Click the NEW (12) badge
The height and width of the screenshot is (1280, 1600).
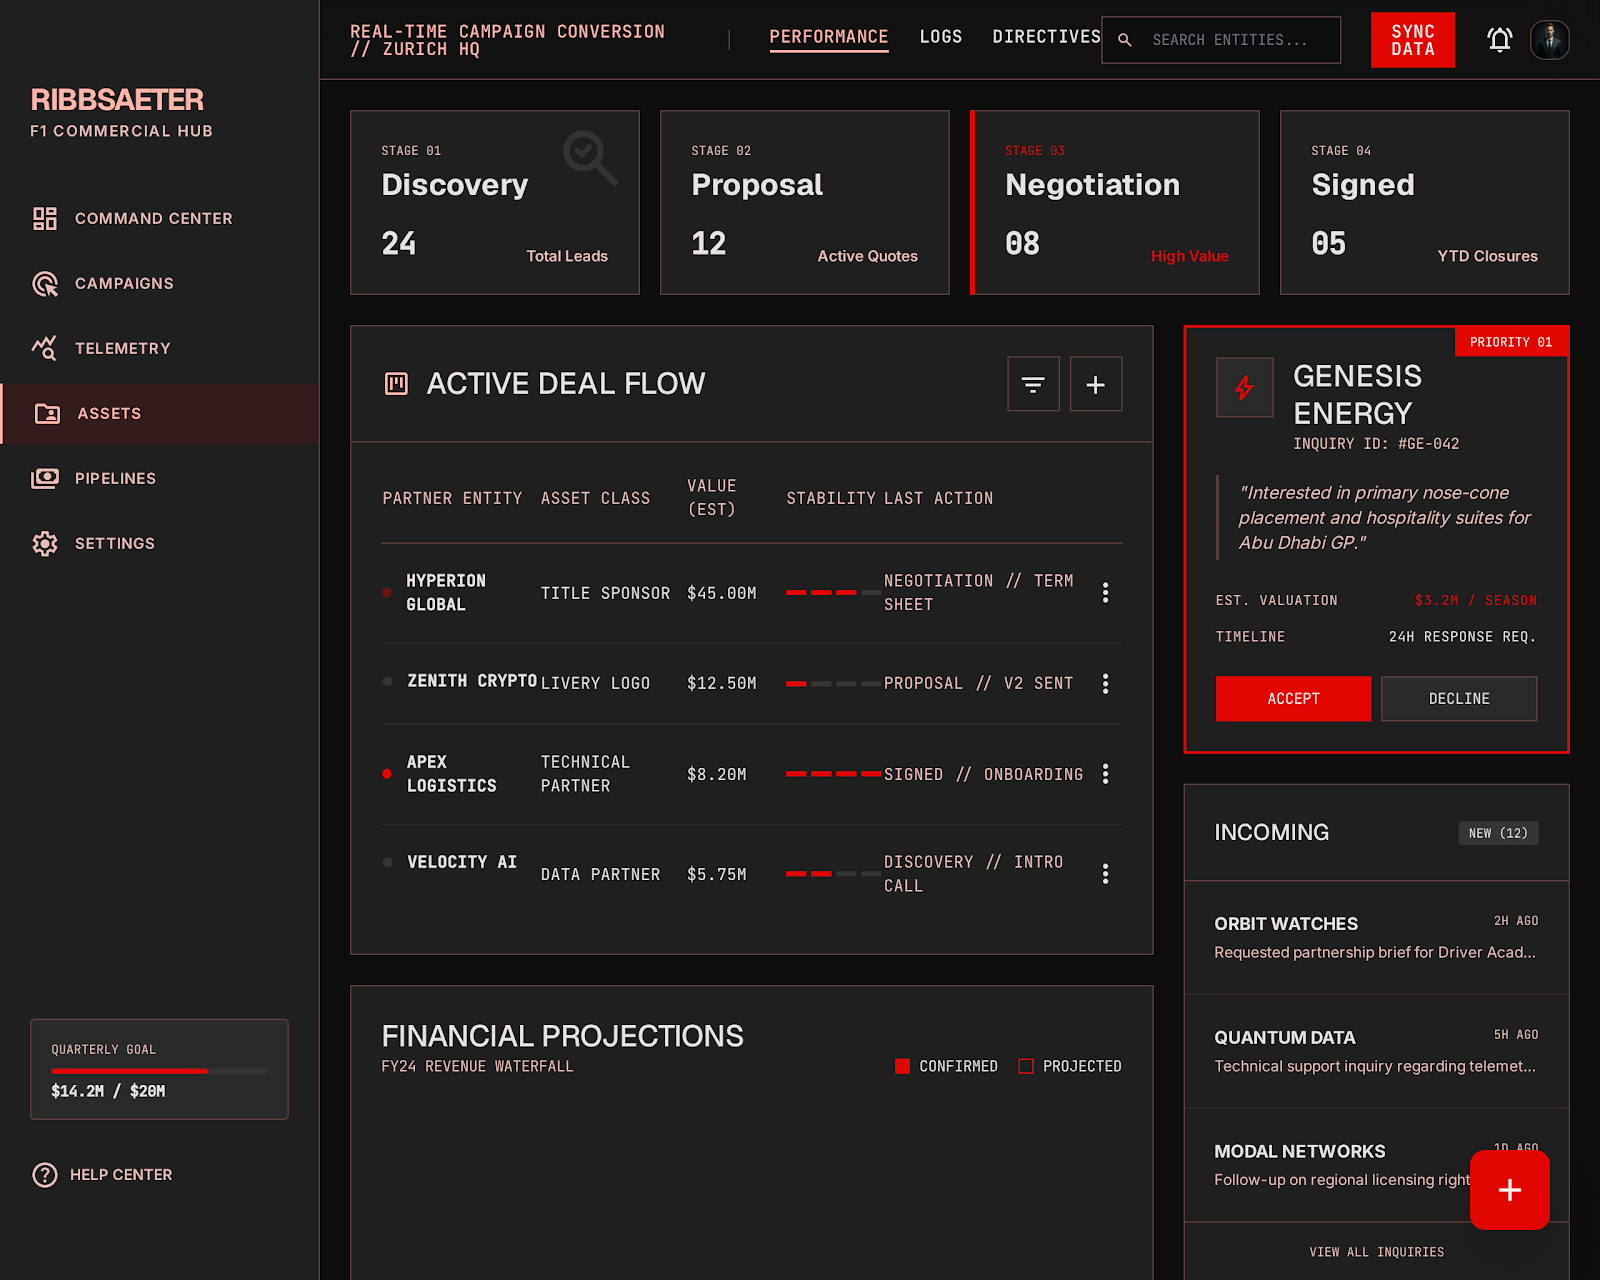point(1498,833)
